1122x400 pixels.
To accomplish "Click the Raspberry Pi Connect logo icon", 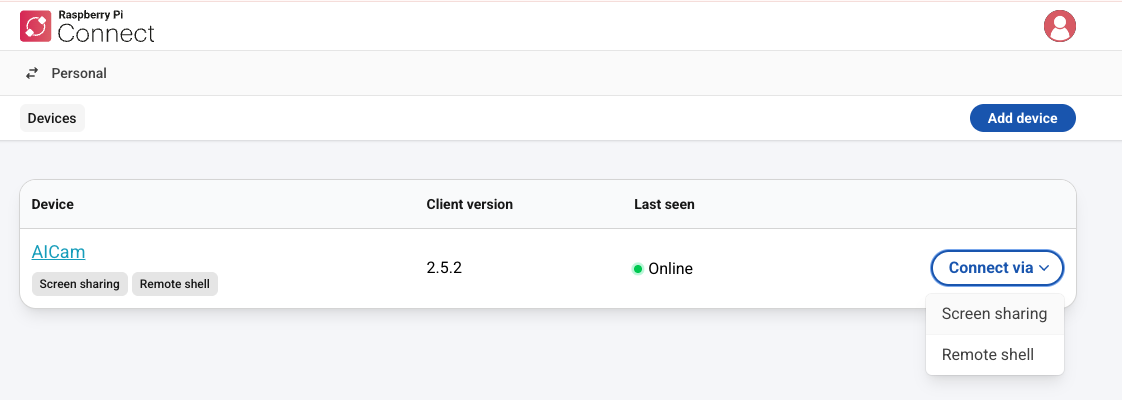I will [36, 26].
